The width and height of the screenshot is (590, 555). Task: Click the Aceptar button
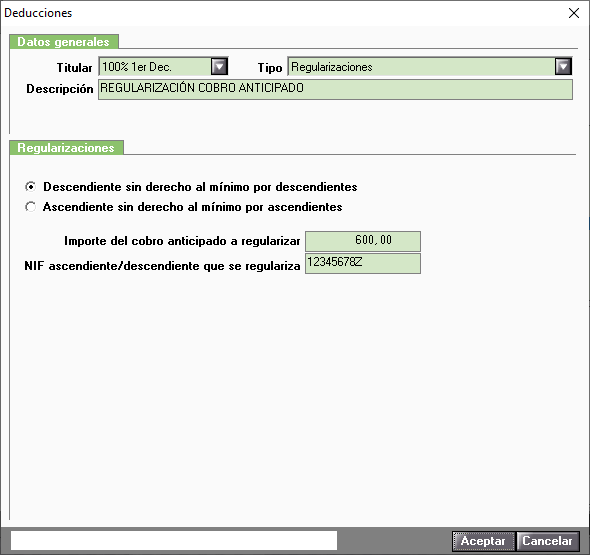[483, 541]
